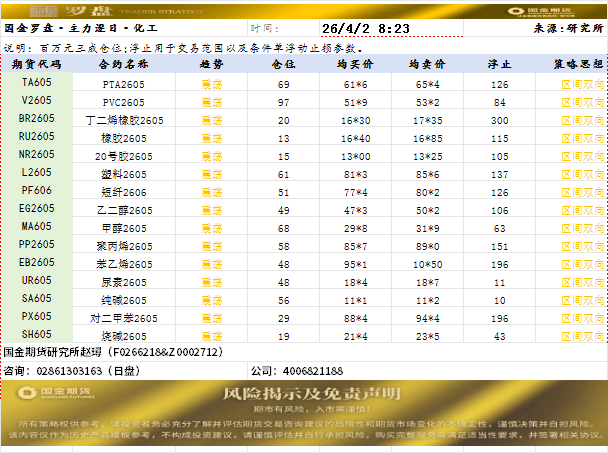Select the MA605 futures code cell

coord(36,226)
